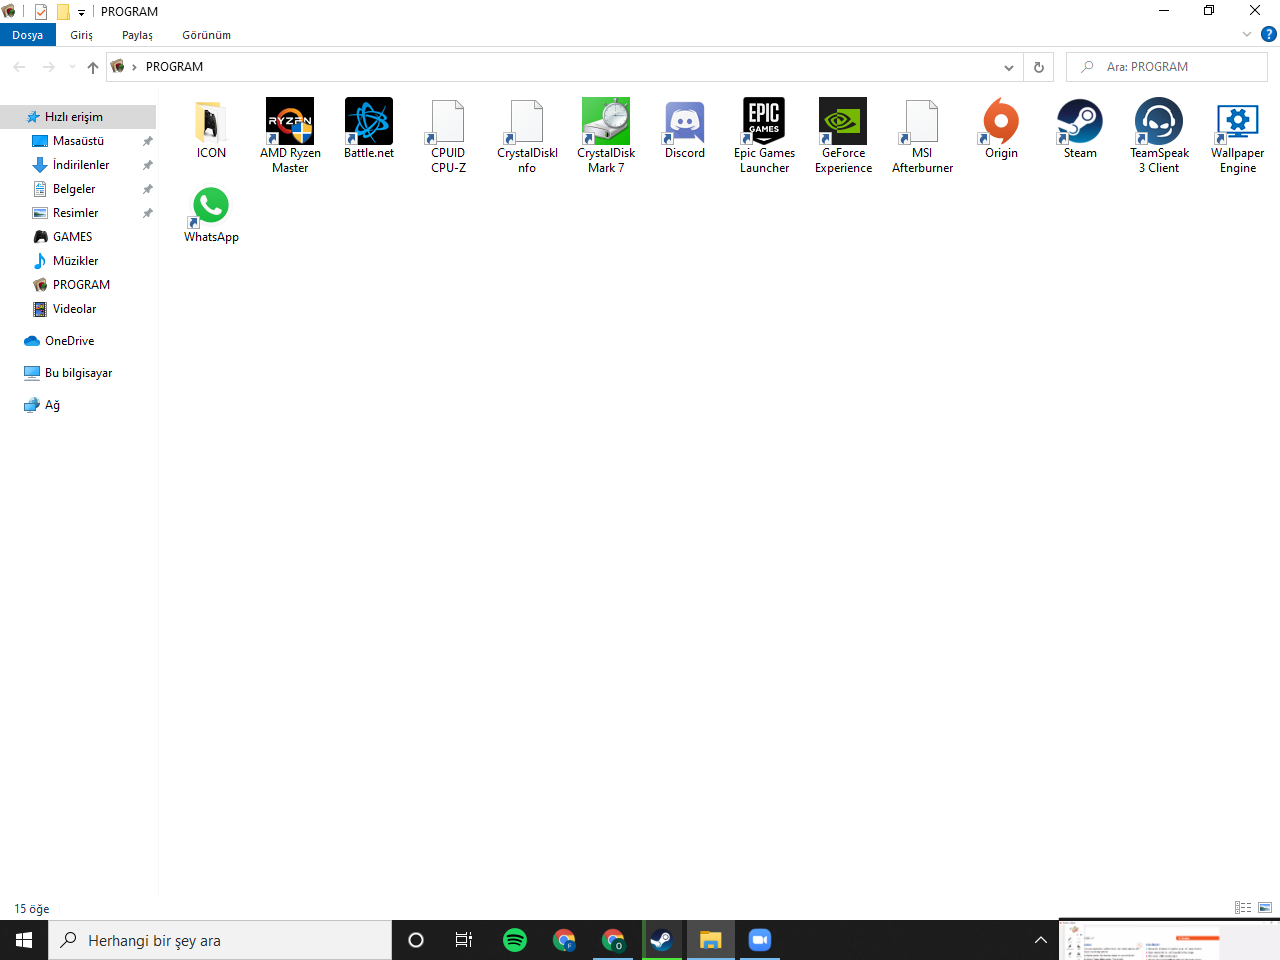
Task: Open Spotify from the taskbar
Action: (x=515, y=940)
